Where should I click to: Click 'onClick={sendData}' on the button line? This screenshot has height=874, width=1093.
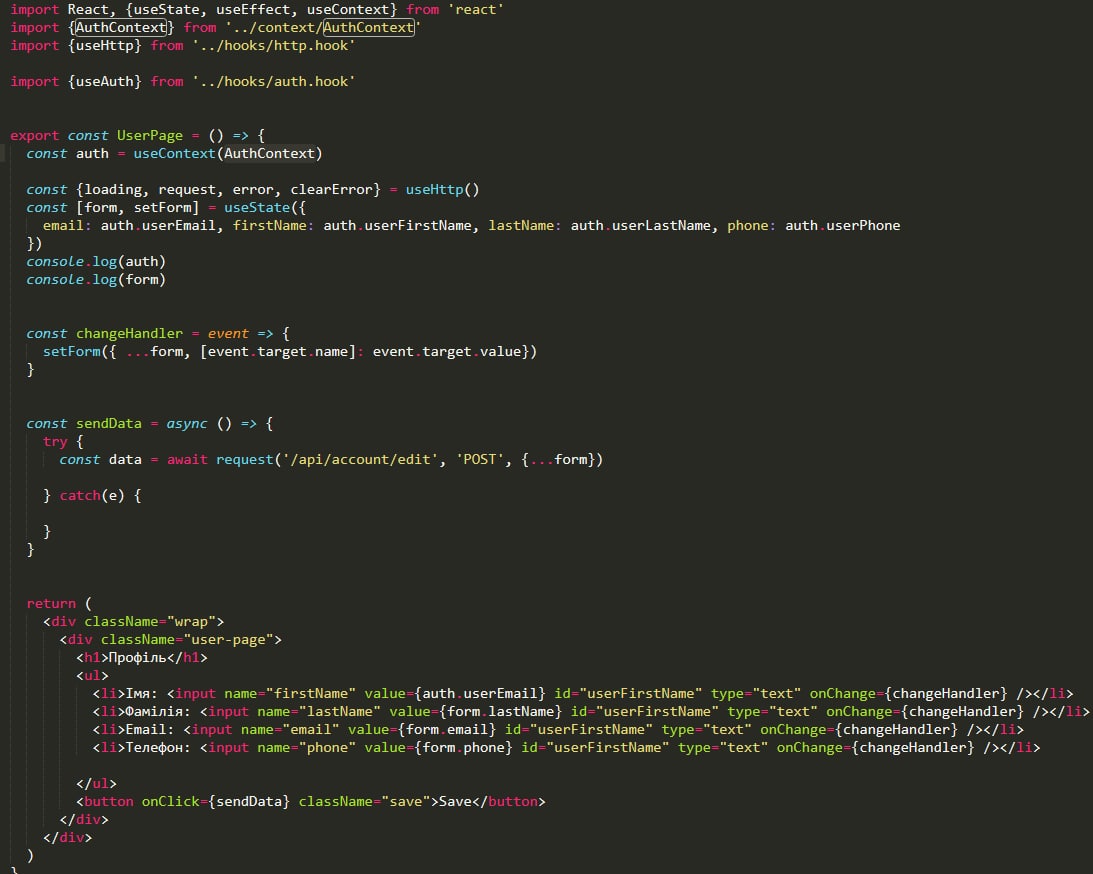tap(215, 802)
